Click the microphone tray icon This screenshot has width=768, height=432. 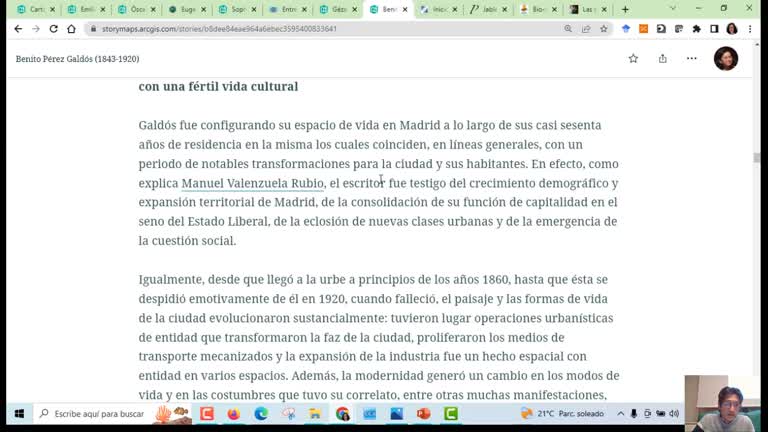pos(634,414)
